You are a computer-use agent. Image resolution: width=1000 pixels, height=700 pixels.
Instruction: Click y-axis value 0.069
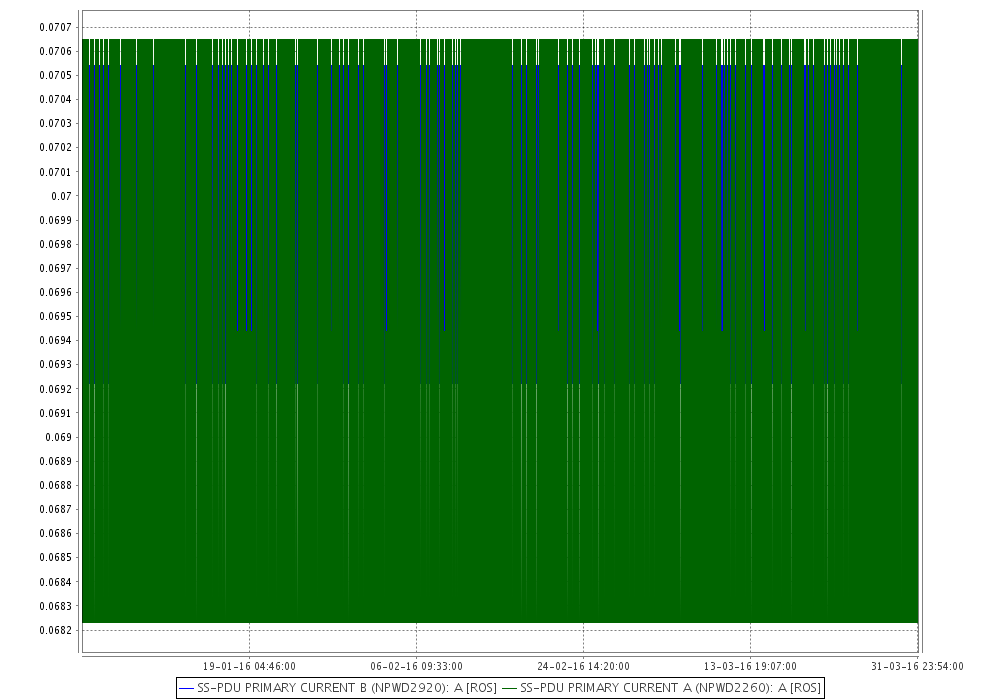59,437
